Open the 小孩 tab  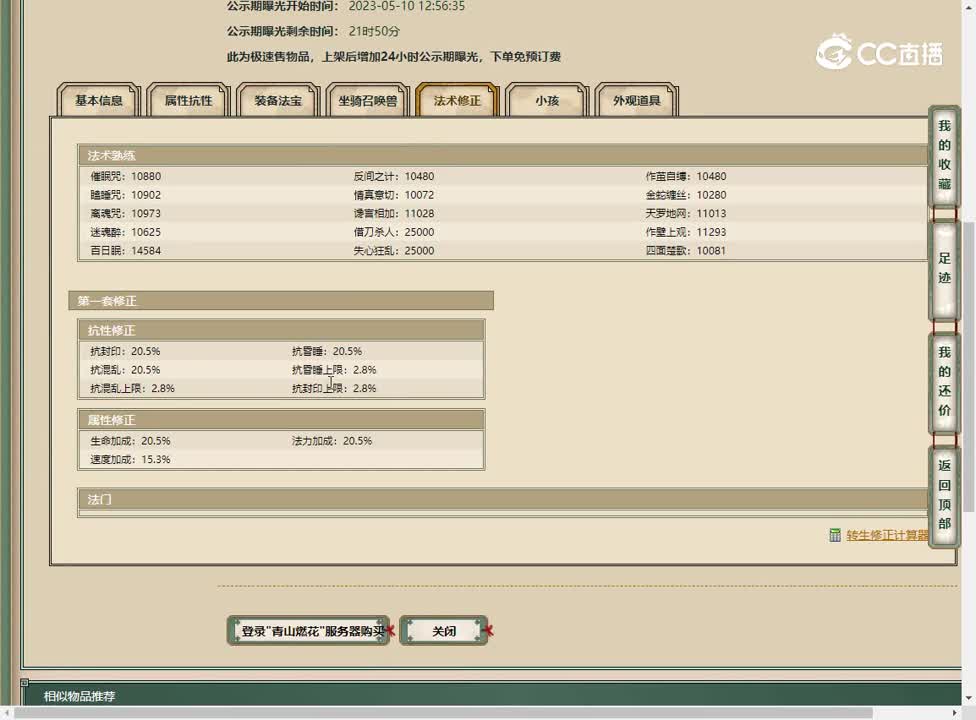pyautogui.click(x=547, y=100)
